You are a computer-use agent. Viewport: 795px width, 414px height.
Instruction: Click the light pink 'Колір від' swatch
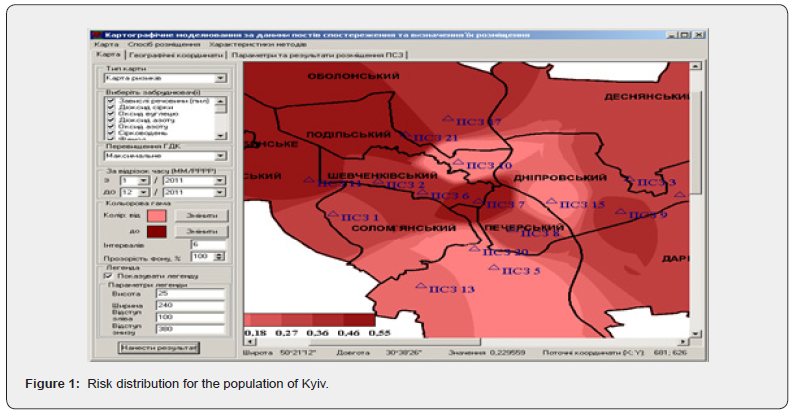156,214
